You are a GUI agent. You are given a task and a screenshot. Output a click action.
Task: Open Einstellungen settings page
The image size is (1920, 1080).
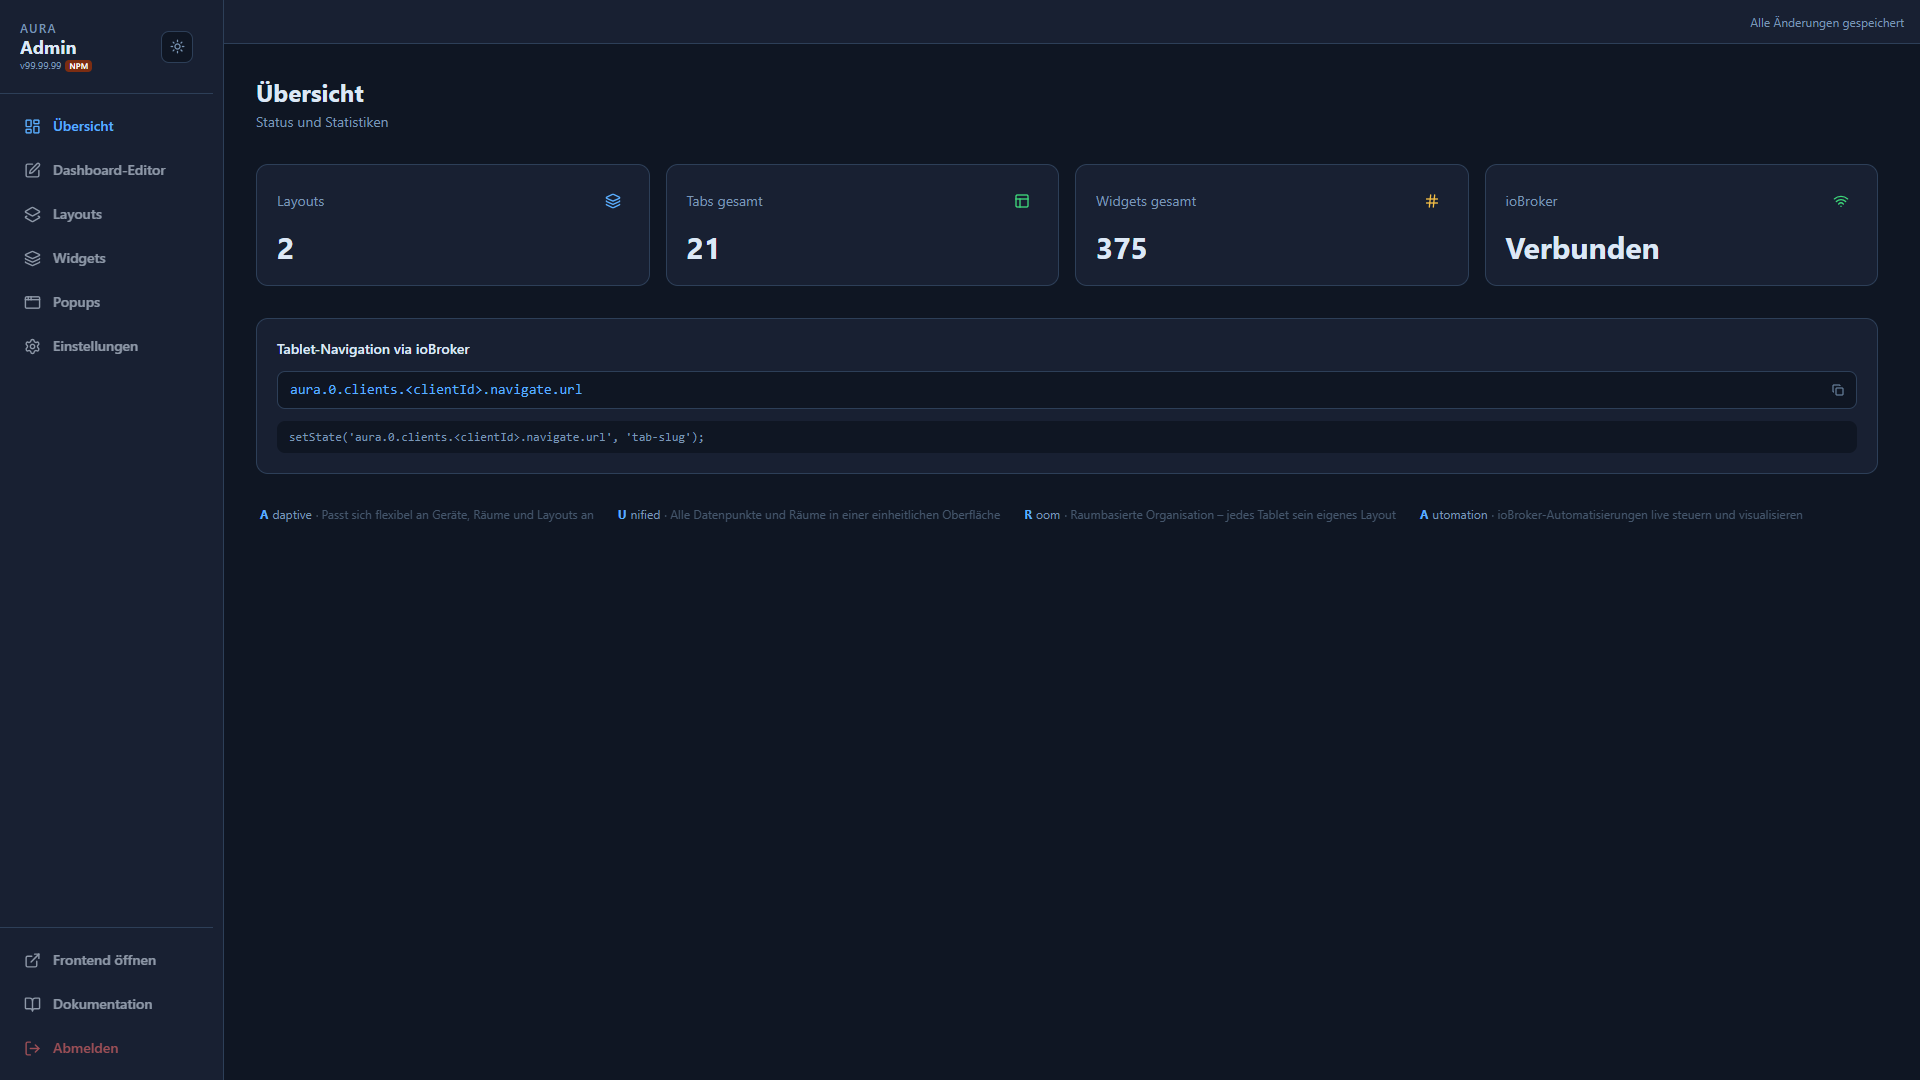[x=106, y=346]
